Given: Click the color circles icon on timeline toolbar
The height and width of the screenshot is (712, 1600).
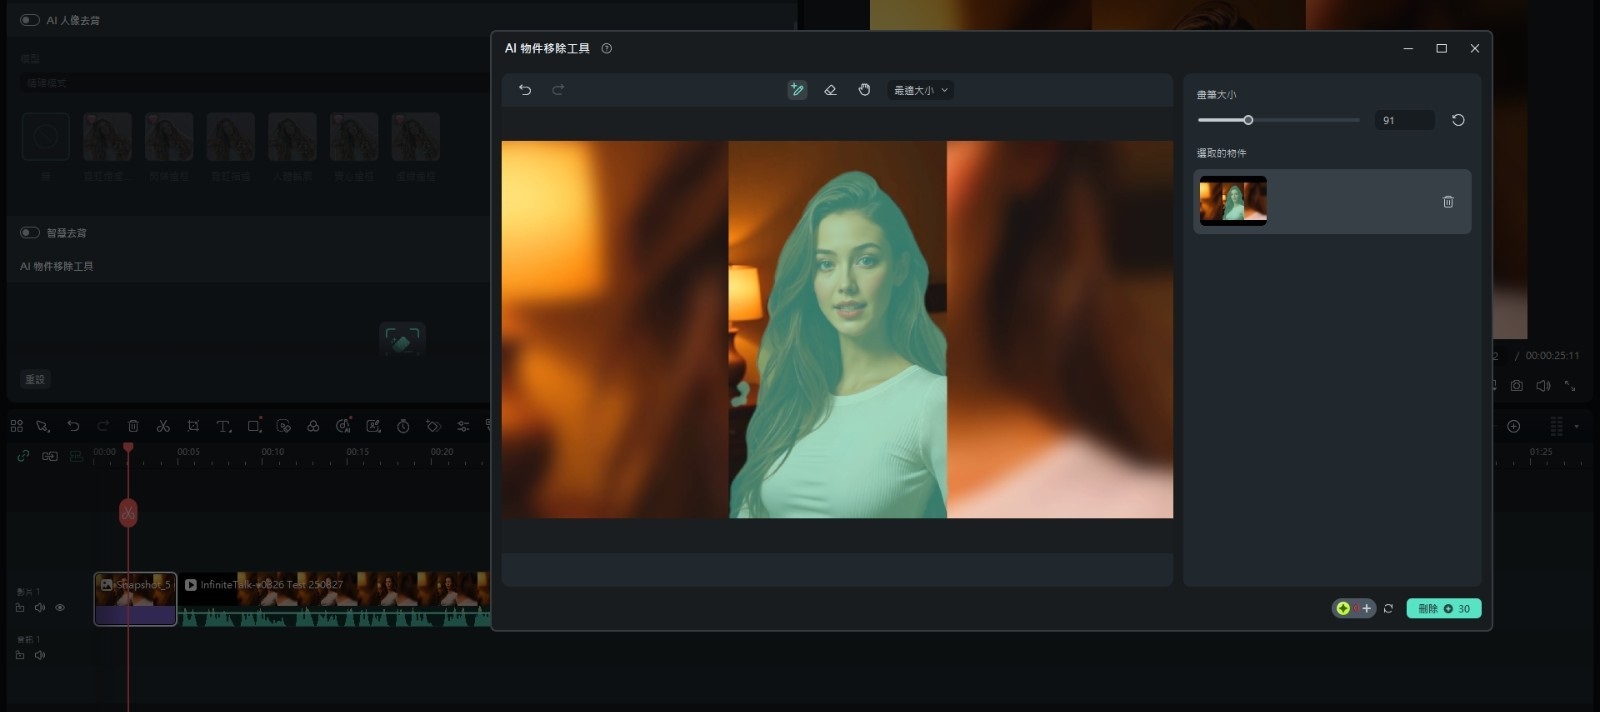Looking at the screenshot, I should pyautogui.click(x=313, y=426).
